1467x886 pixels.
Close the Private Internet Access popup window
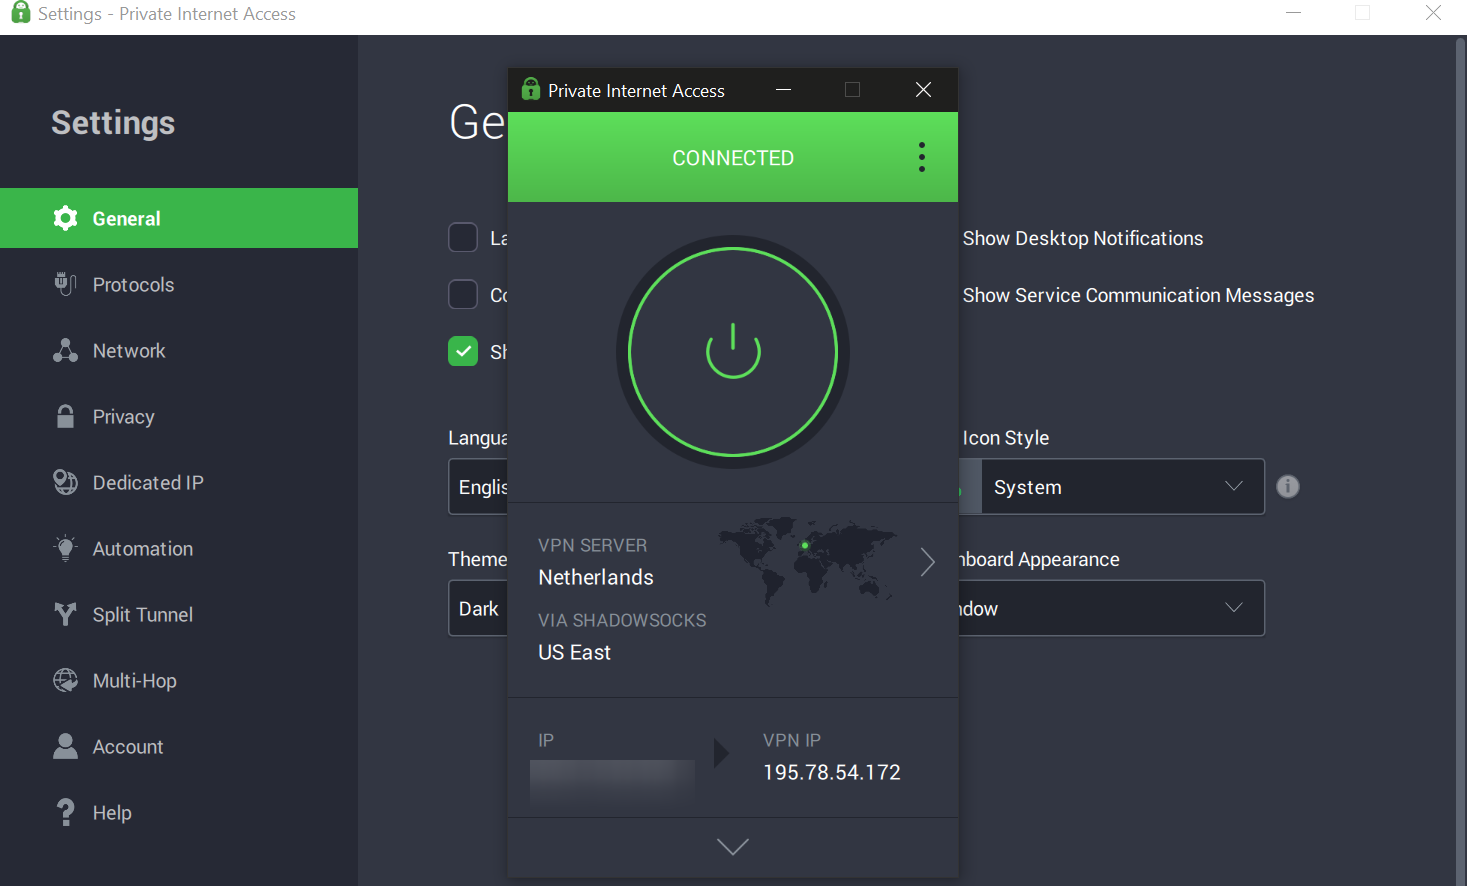[924, 90]
